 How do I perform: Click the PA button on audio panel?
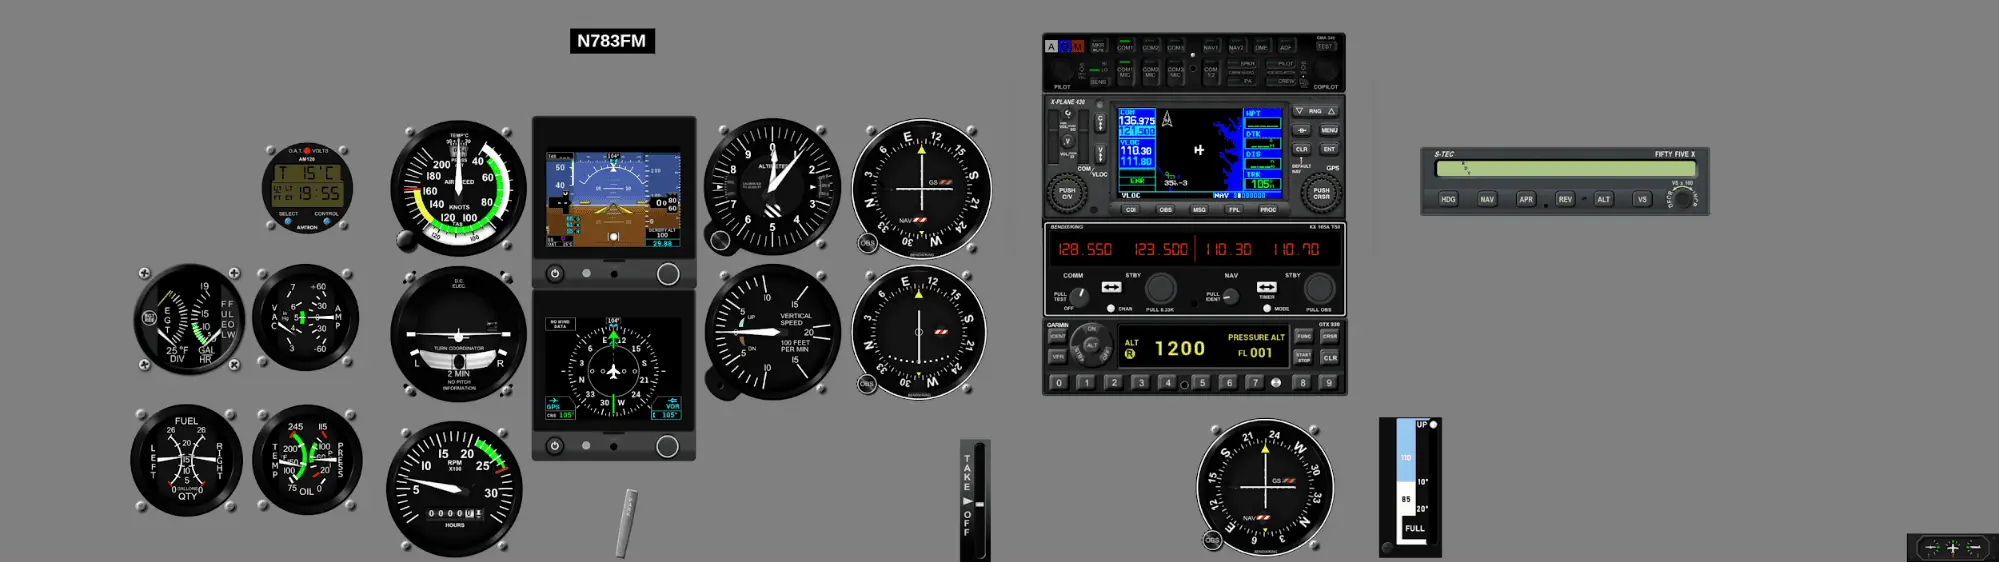1242,81
